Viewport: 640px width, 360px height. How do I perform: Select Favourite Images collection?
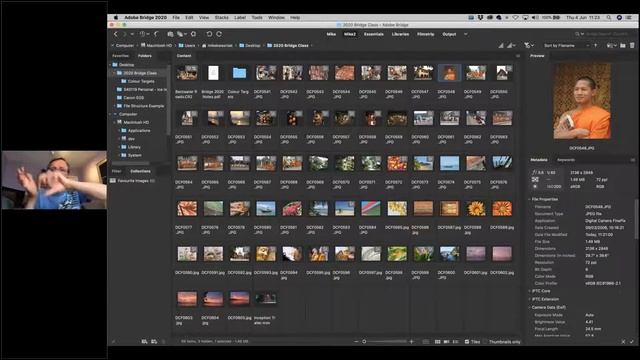tap(133, 180)
